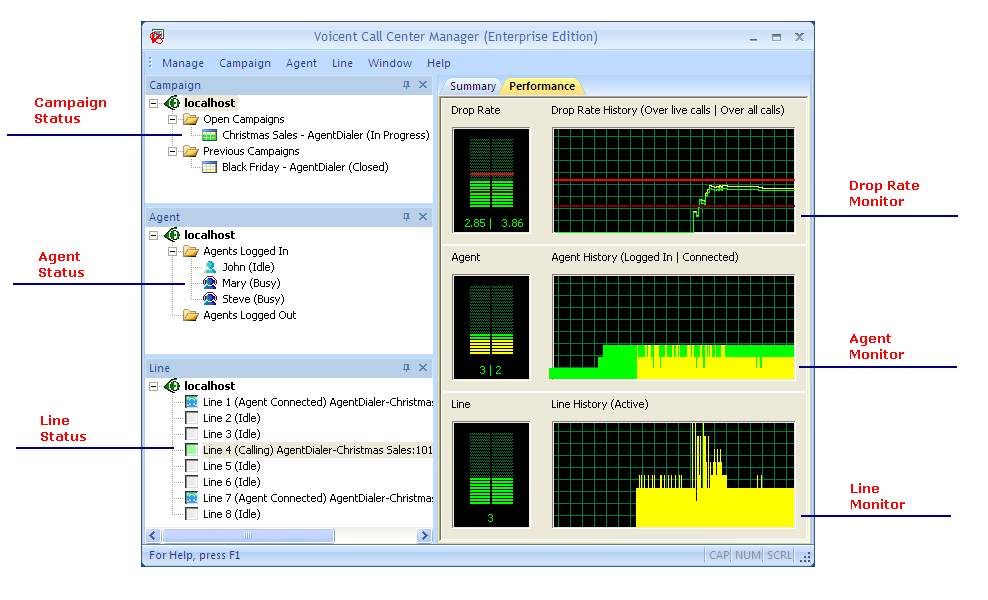Toggle the Line 4 (Calling) status box

pos(191,450)
